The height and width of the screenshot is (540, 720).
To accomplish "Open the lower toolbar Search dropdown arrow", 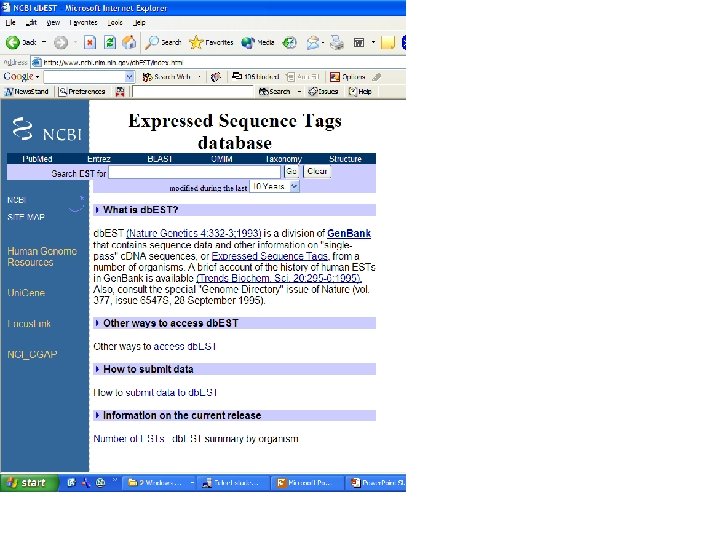I will click(299, 91).
